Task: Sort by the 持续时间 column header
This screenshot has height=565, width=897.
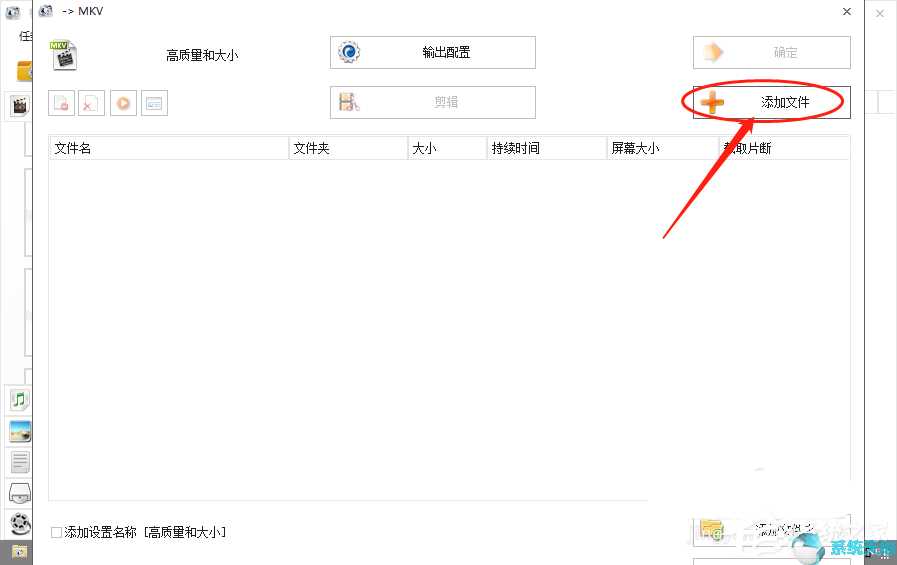Action: click(x=546, y=148)
